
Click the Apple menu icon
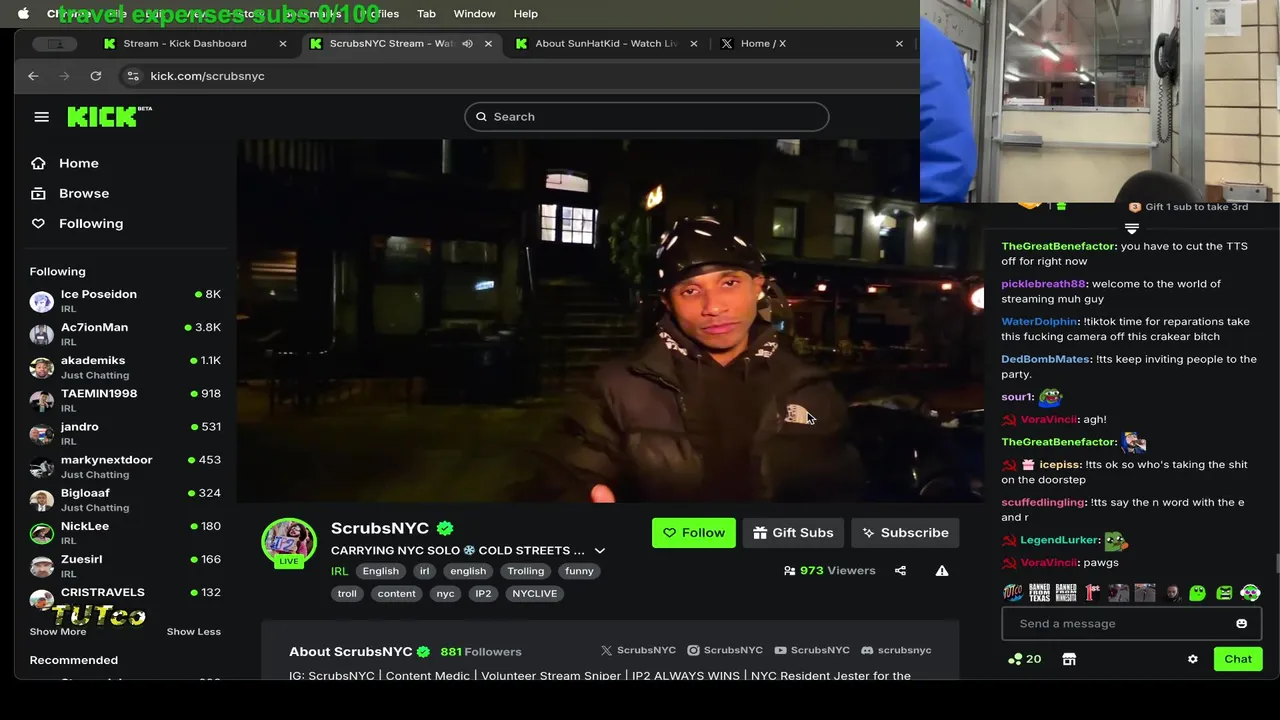24,14
